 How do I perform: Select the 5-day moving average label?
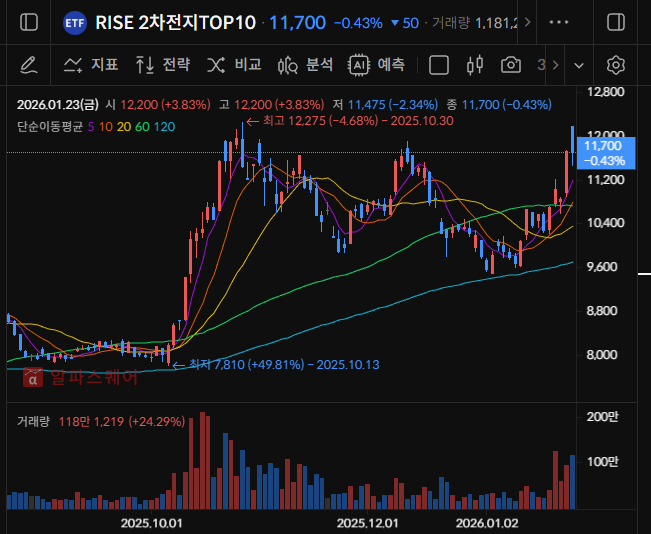(x=91, y=127)
